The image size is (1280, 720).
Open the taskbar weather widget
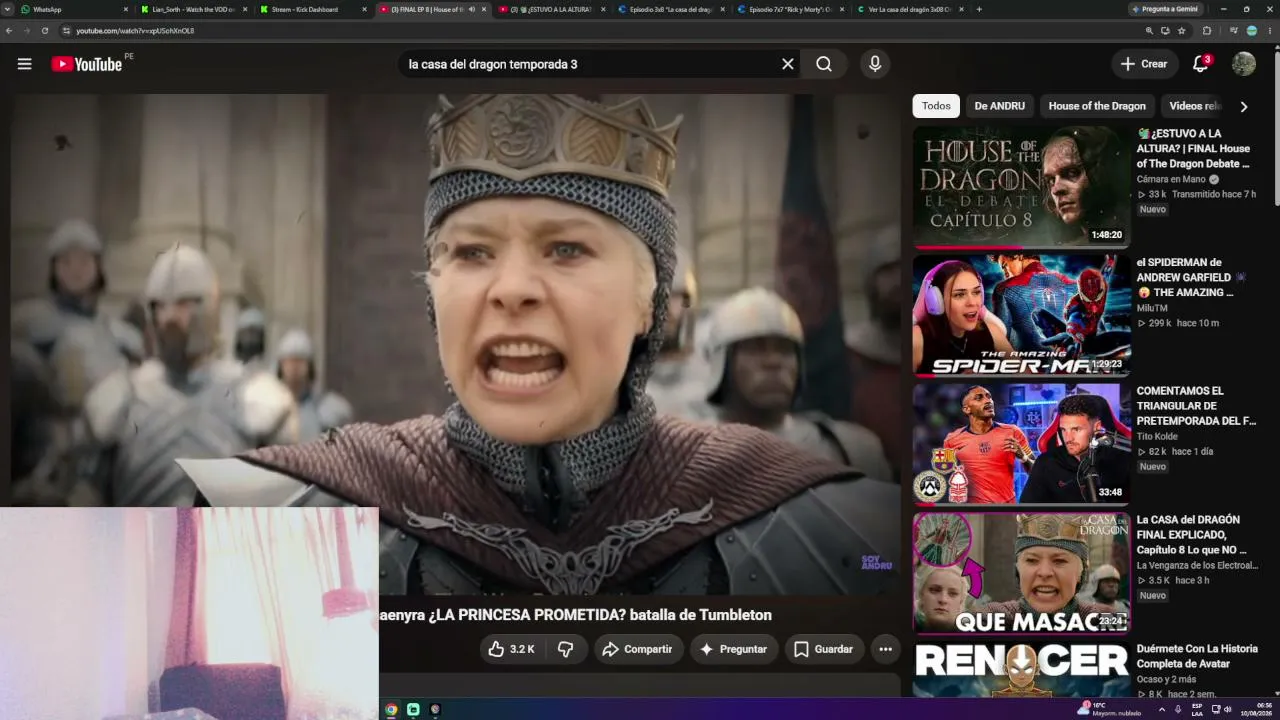click(x=1109, y=709)
